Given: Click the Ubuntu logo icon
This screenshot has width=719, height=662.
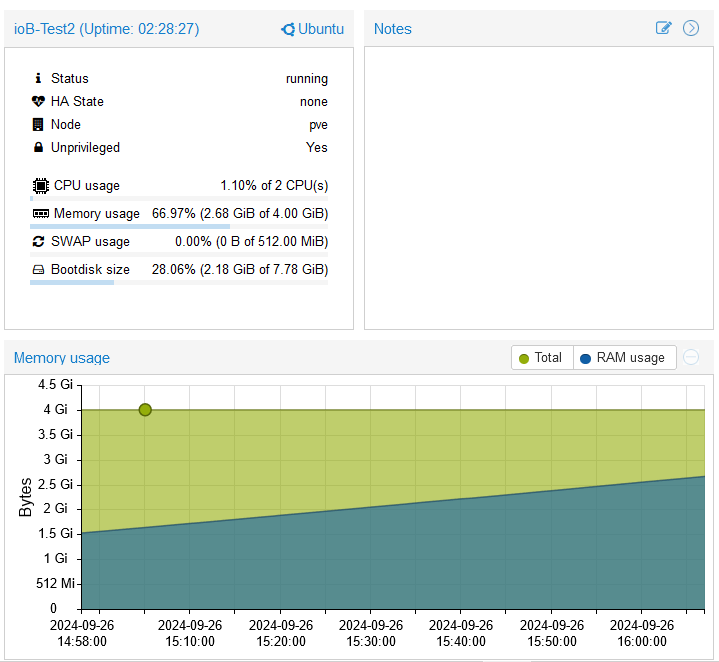Looking at the screenshot, I should click(288, 29).
